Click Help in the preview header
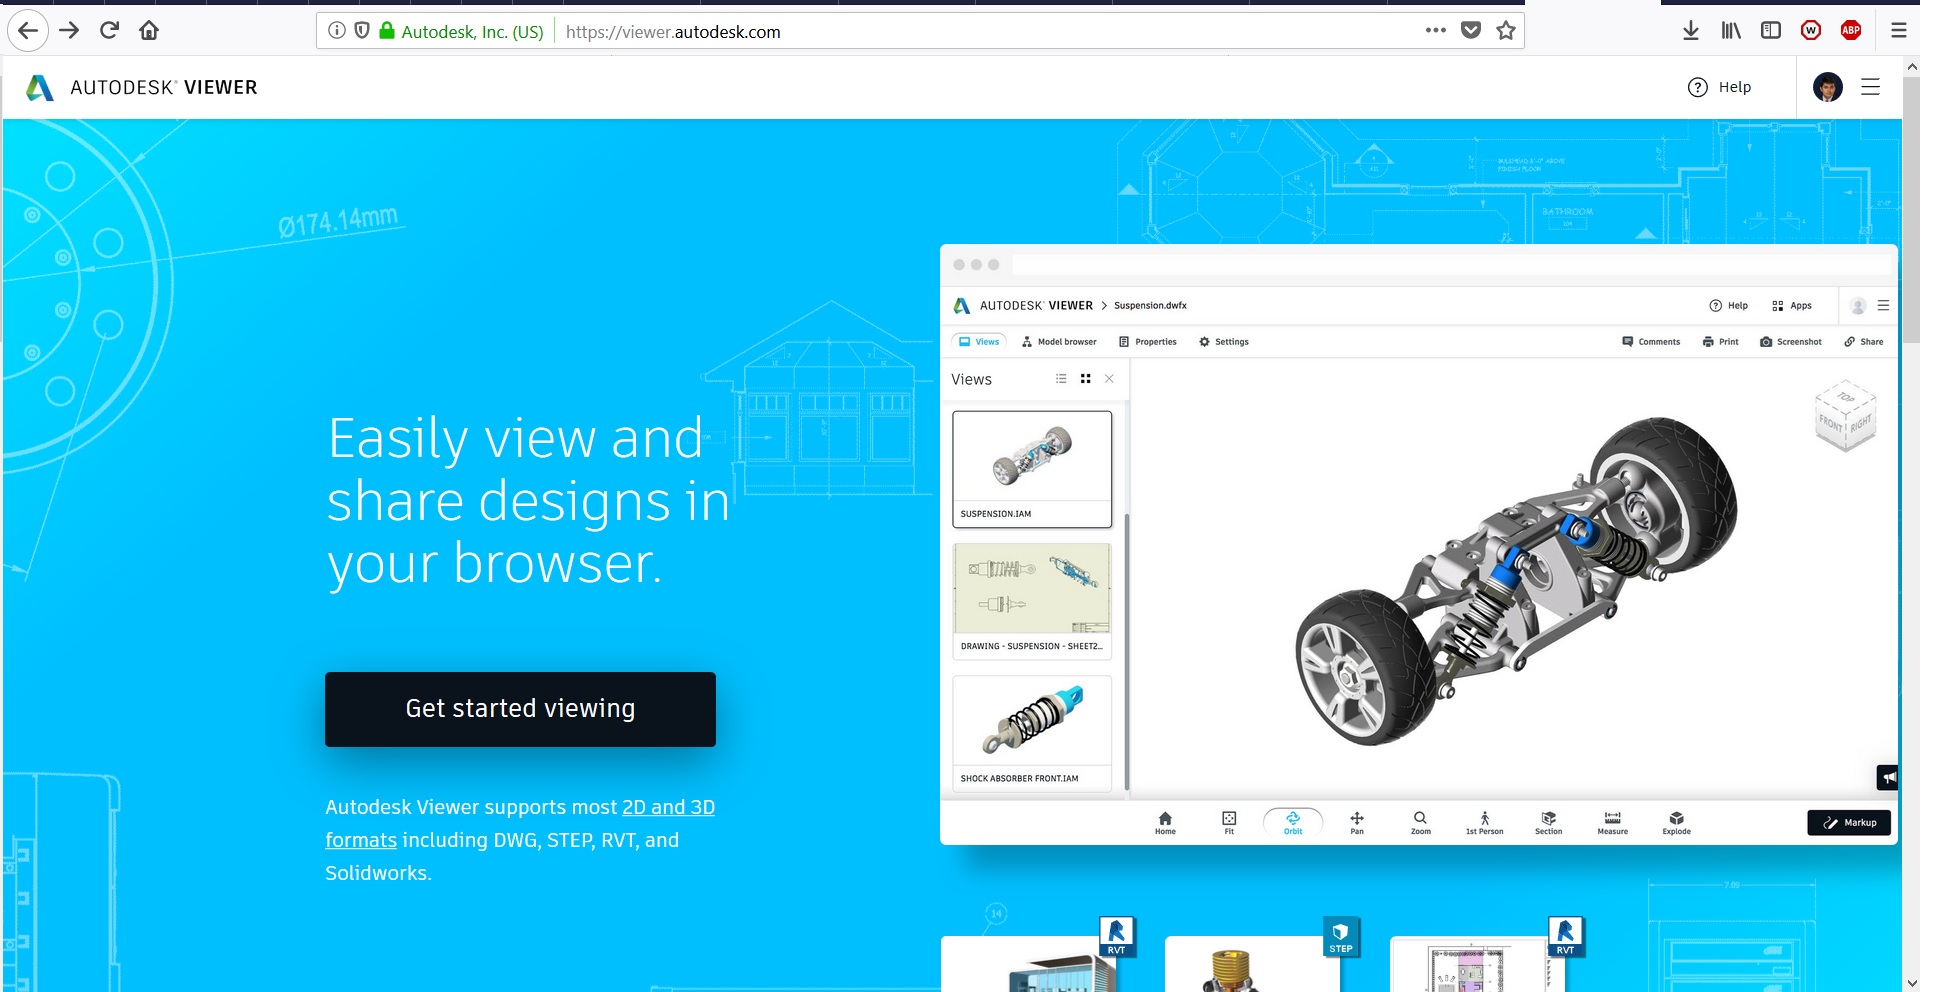This screenshot has width=1944, height=992. [1728, 306]
